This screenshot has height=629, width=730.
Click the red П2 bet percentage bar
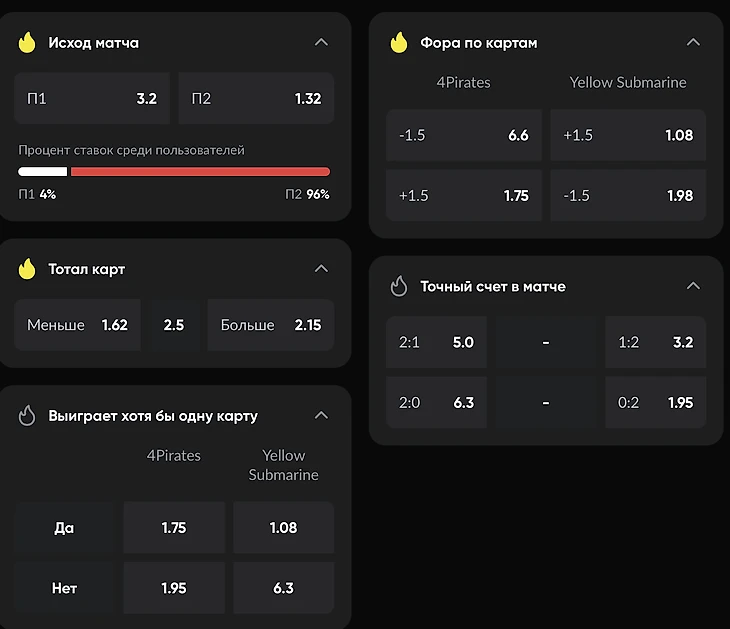pos(200,172)
